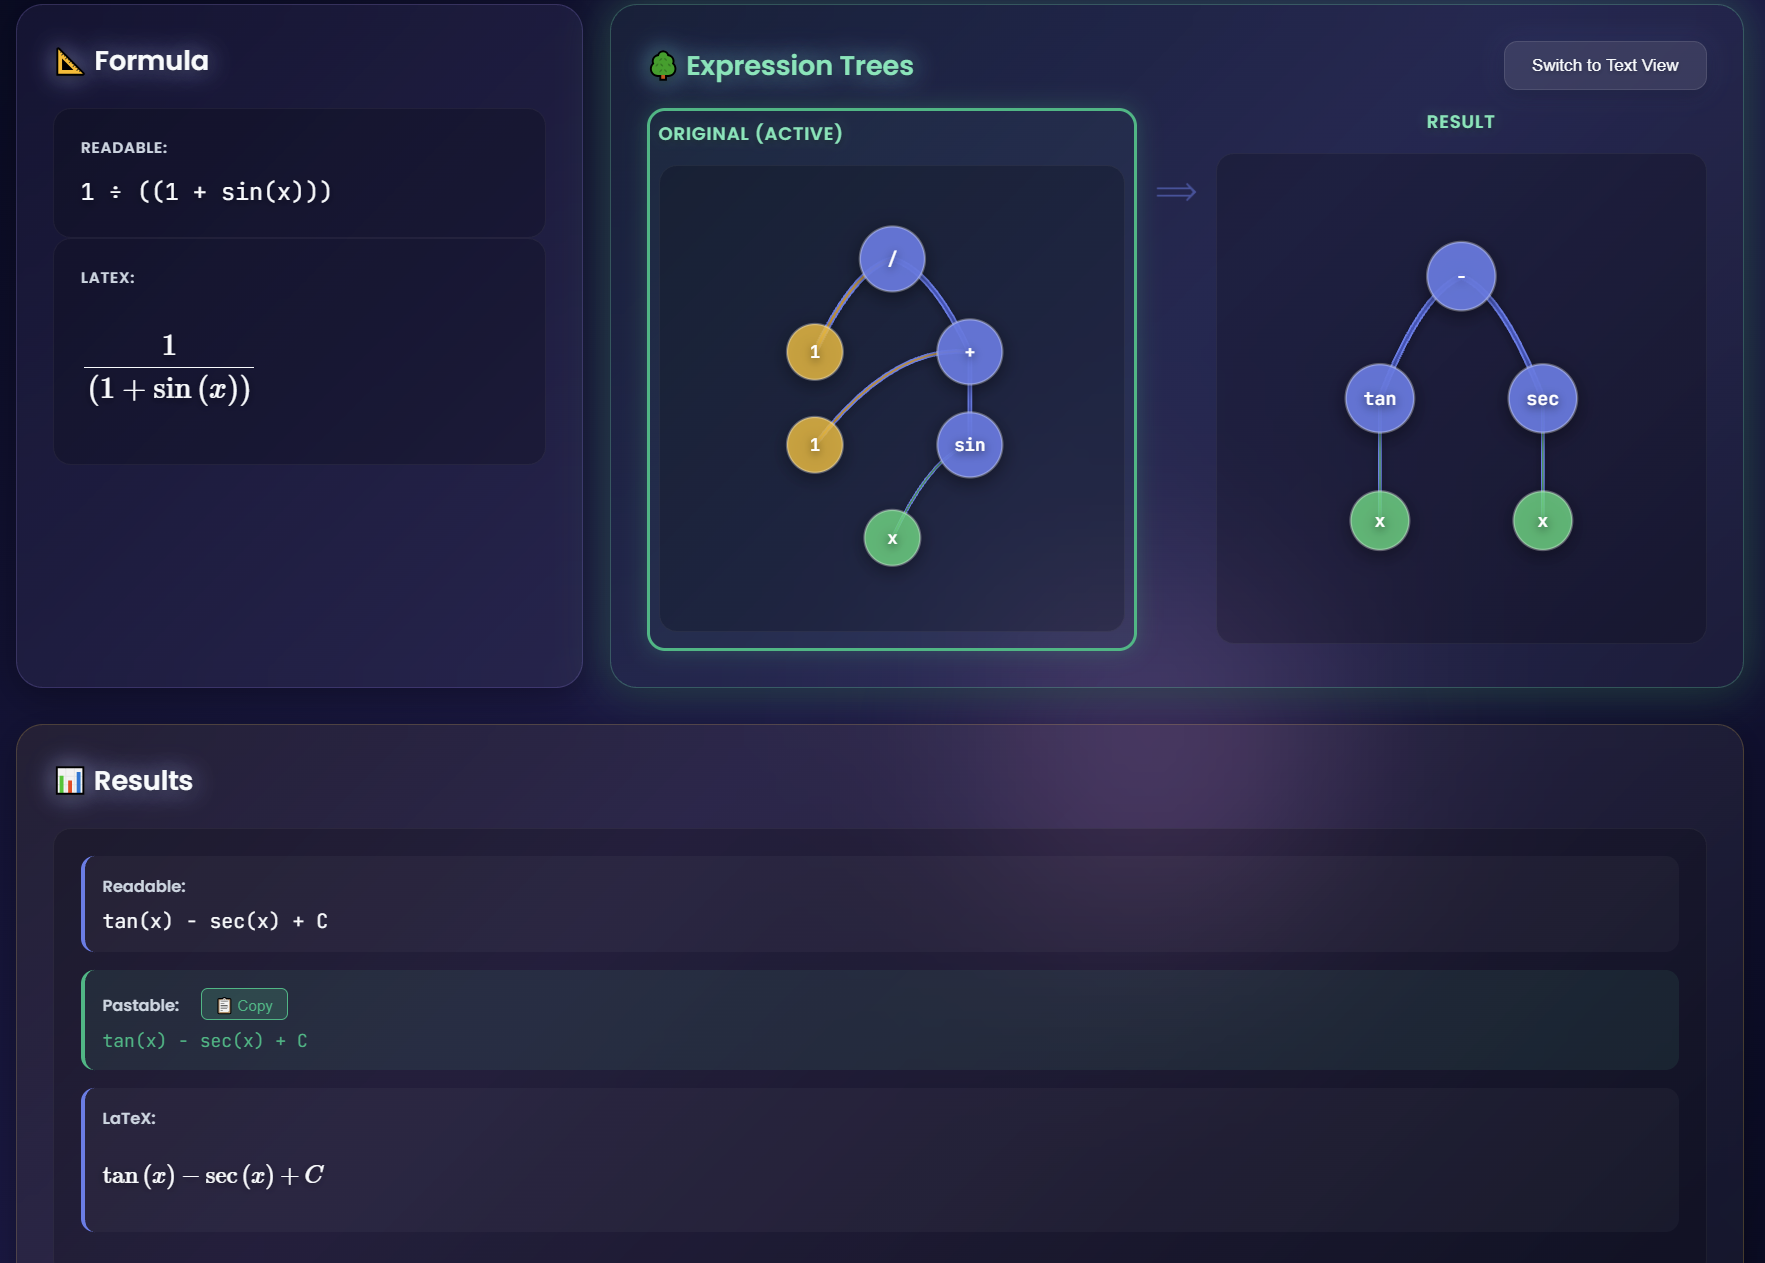
Task: Click the x leaf under sin node
Action: [x=892, y=538]
